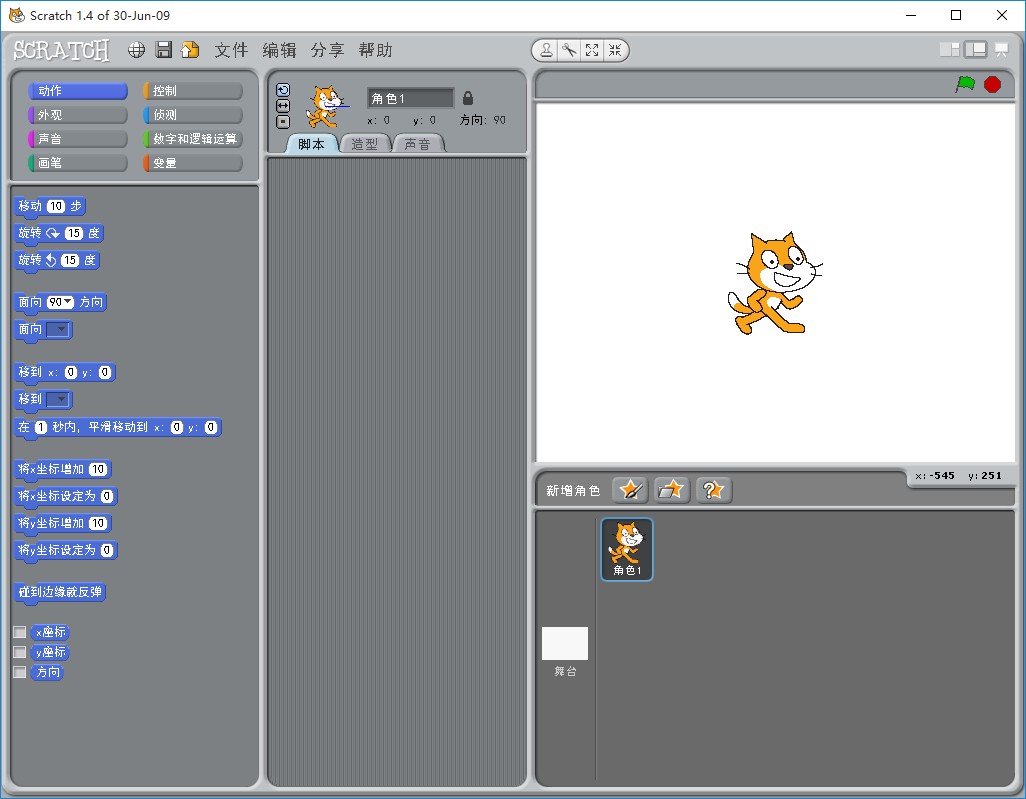Click the sprite name field 角色1

[x=410, y=97]
